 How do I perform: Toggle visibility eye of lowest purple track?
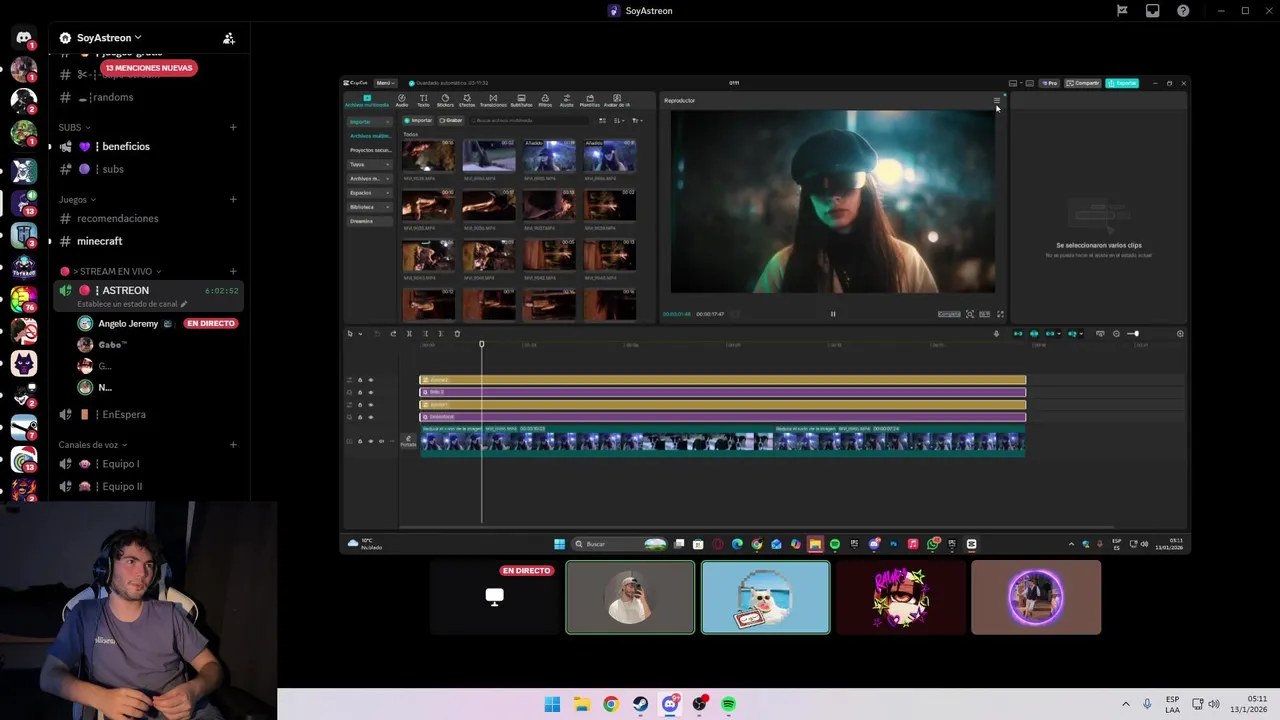(x=371, y=417)
